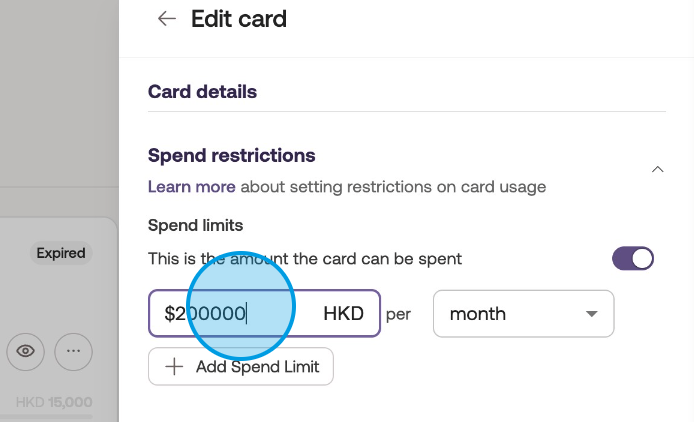Click the Spend restrictions heading
The height and width of the screenshot is (422, 694).
coord(231,156)
